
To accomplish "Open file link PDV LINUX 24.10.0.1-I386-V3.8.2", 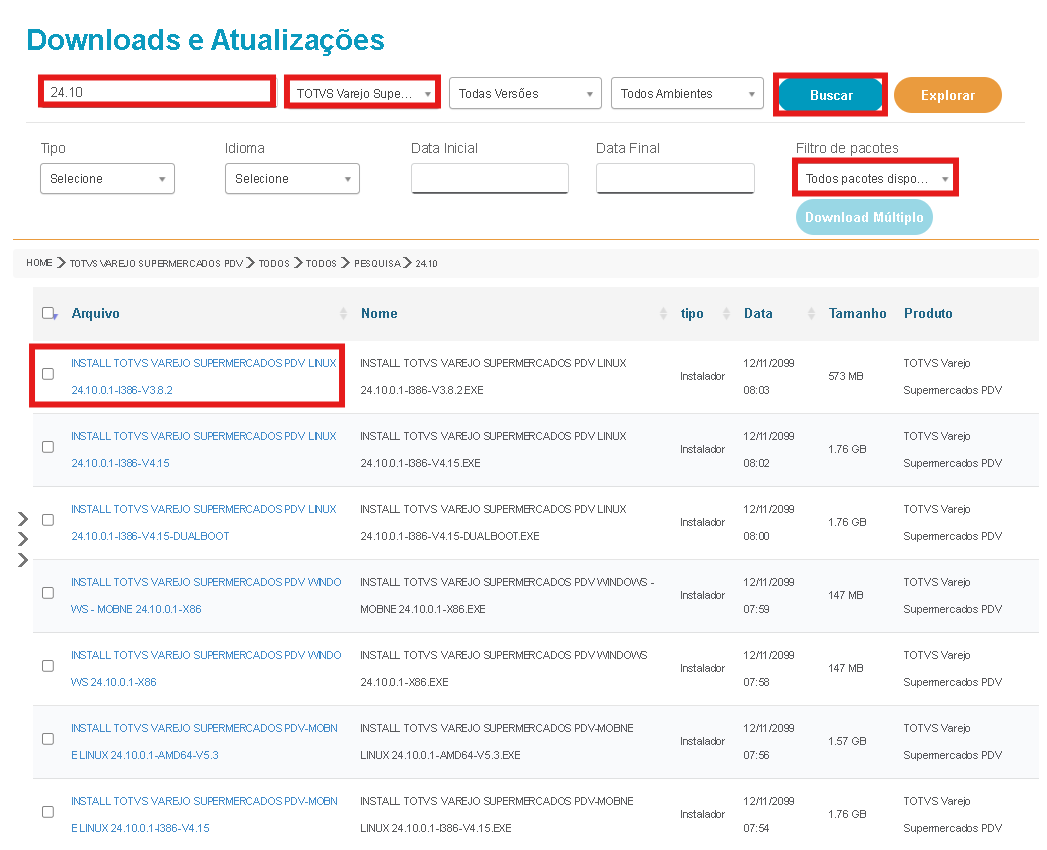I will tap(204, 377).
